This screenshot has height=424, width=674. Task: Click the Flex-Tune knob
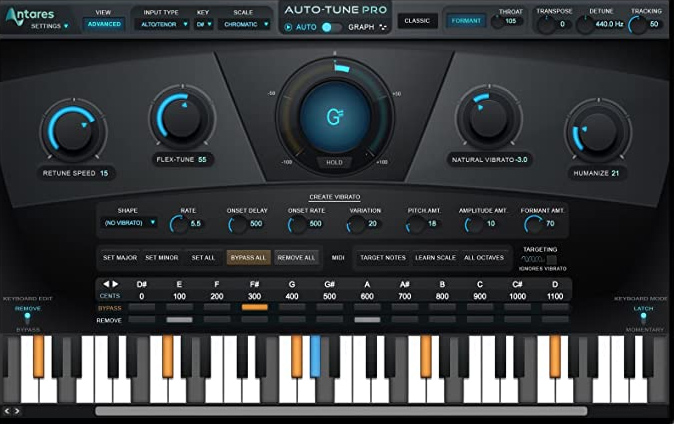[x=182, y=117]
